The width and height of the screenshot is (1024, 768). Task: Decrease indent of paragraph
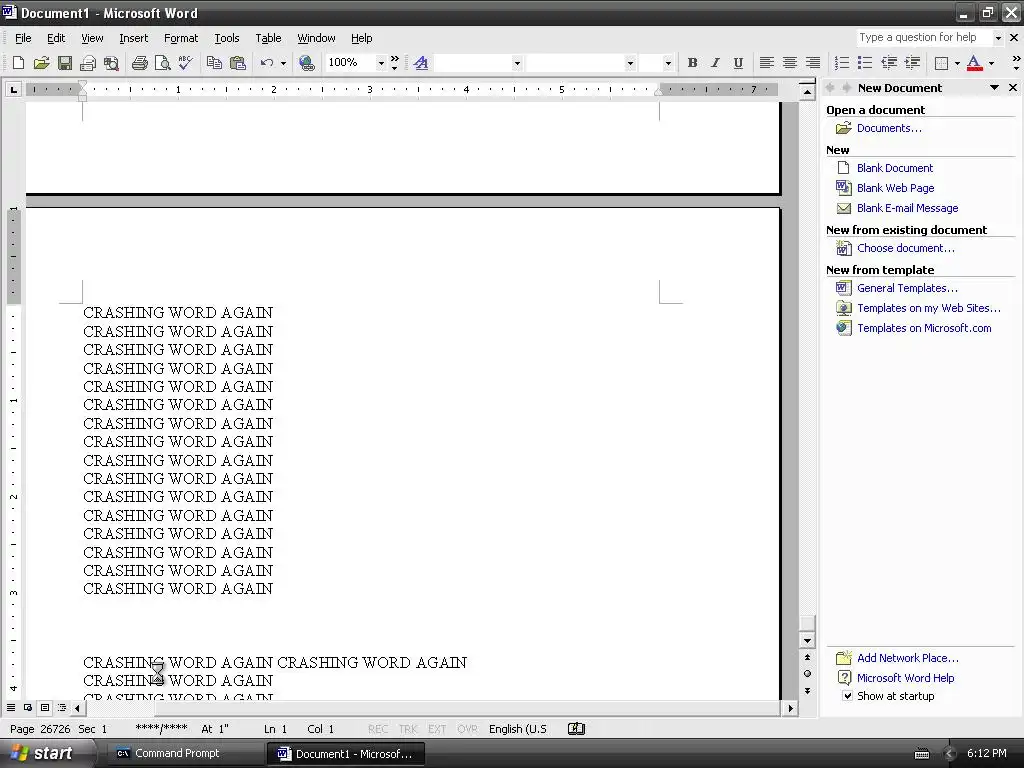[x=889, y=63]
